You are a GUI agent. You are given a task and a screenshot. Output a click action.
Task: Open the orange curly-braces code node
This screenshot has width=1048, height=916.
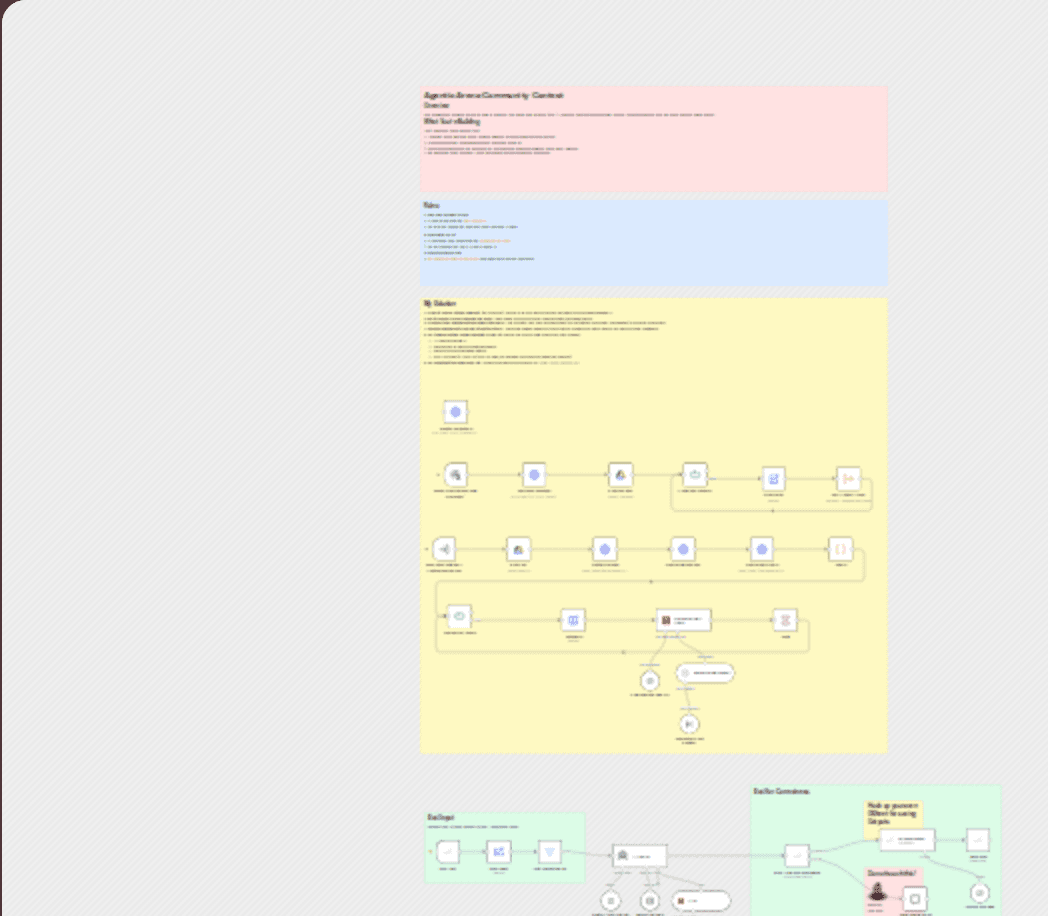click(840, 549)
